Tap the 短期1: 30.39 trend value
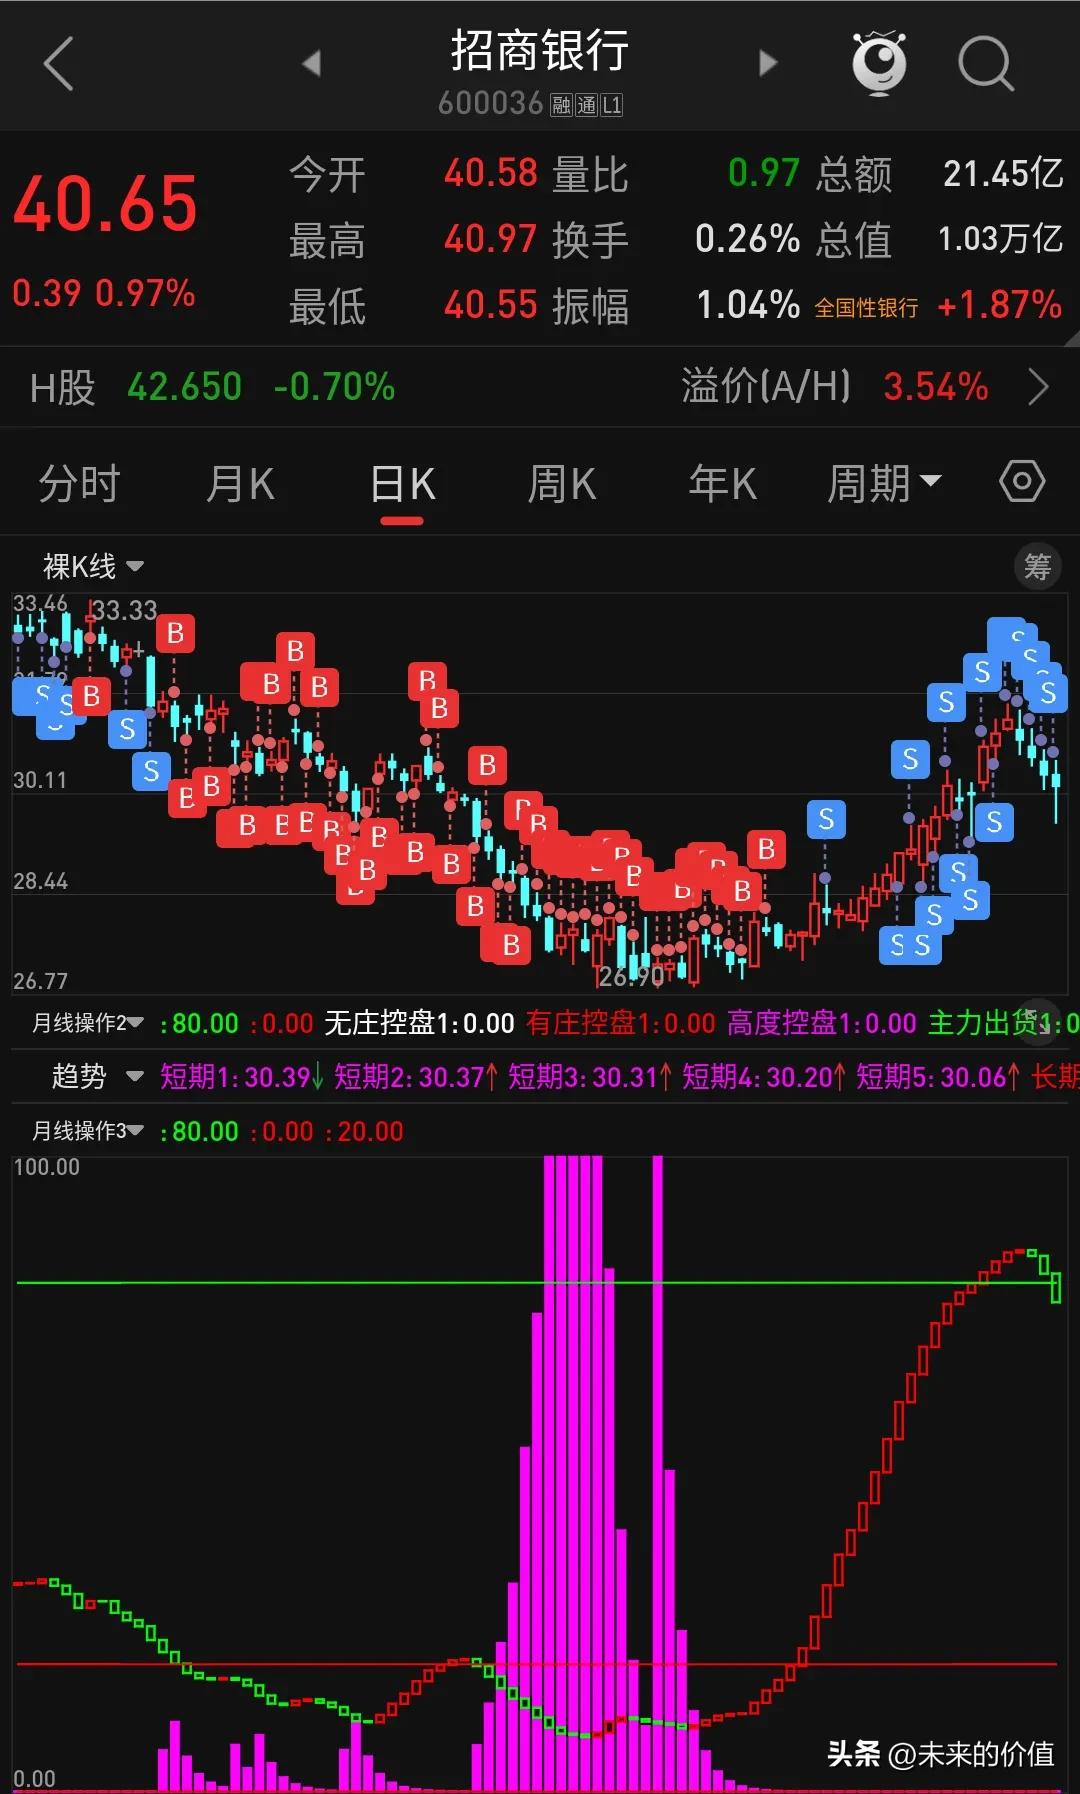This screenshot has height=1794, width=1080. tap(241, 1077)
